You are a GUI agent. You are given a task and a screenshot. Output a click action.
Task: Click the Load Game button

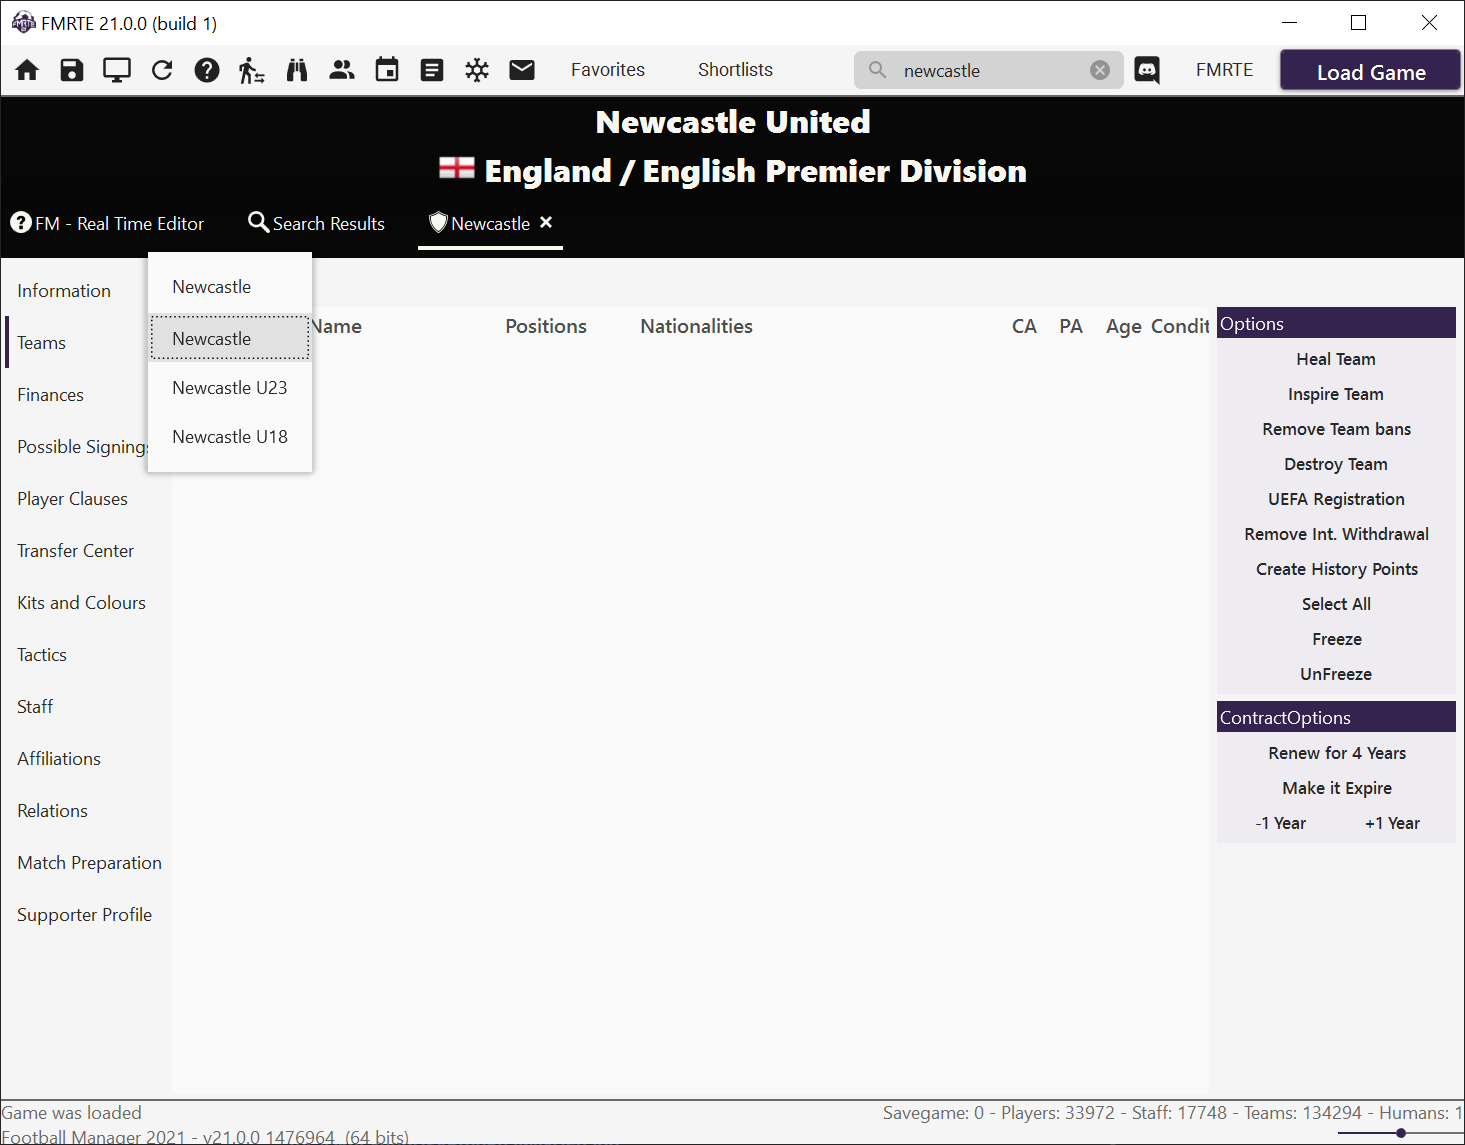pyautogui.click(x=1371, y=72)
